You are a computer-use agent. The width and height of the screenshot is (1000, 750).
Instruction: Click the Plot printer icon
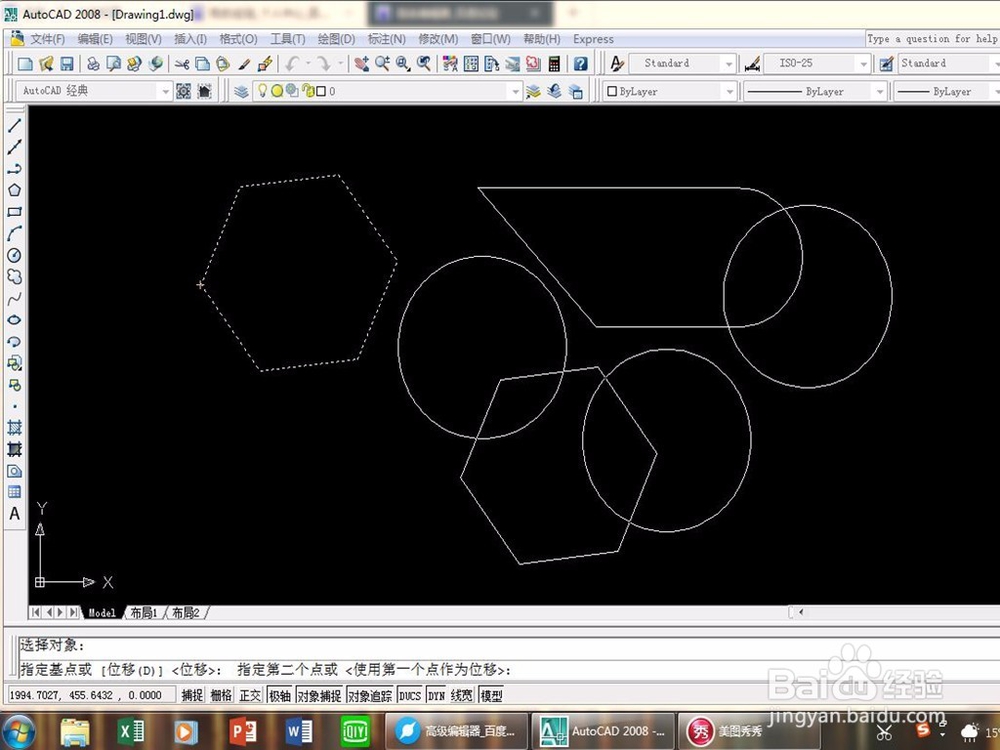click(x=93, y=63)
